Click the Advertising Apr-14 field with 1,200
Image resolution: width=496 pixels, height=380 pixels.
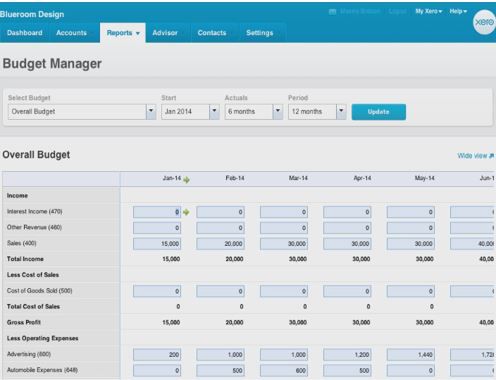point(347,355)
